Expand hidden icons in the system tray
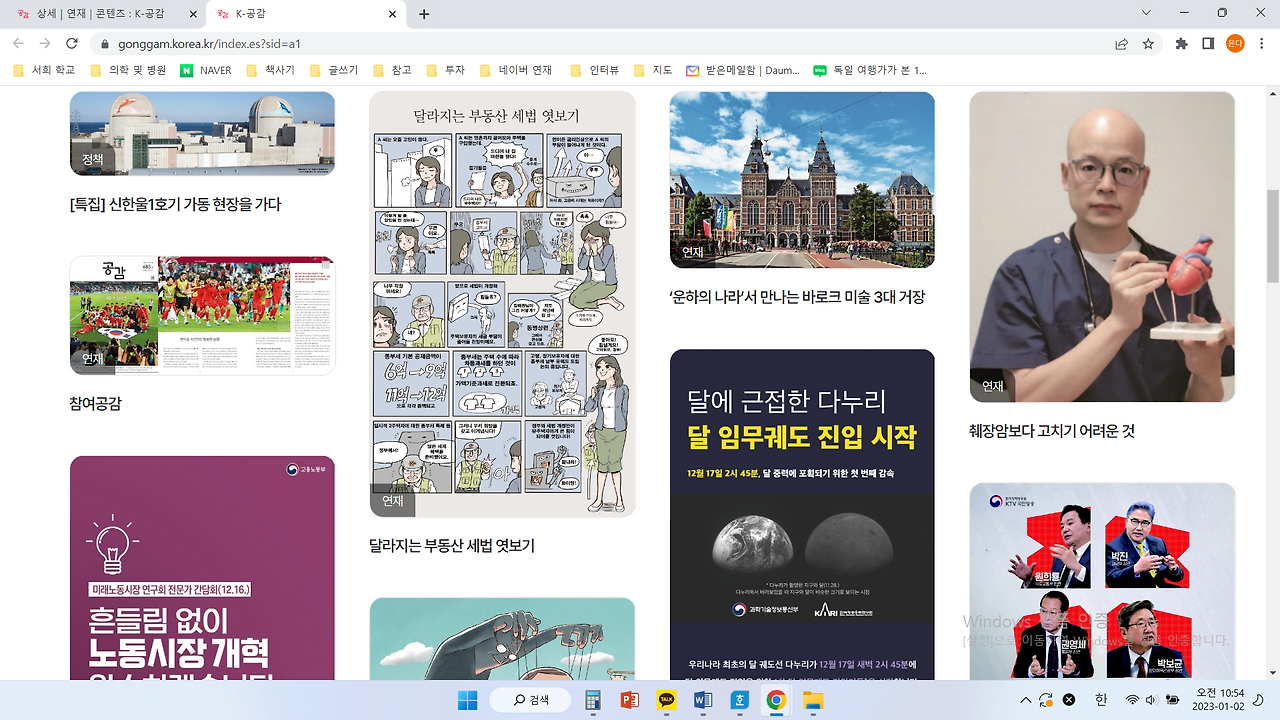 (1026, 699)
